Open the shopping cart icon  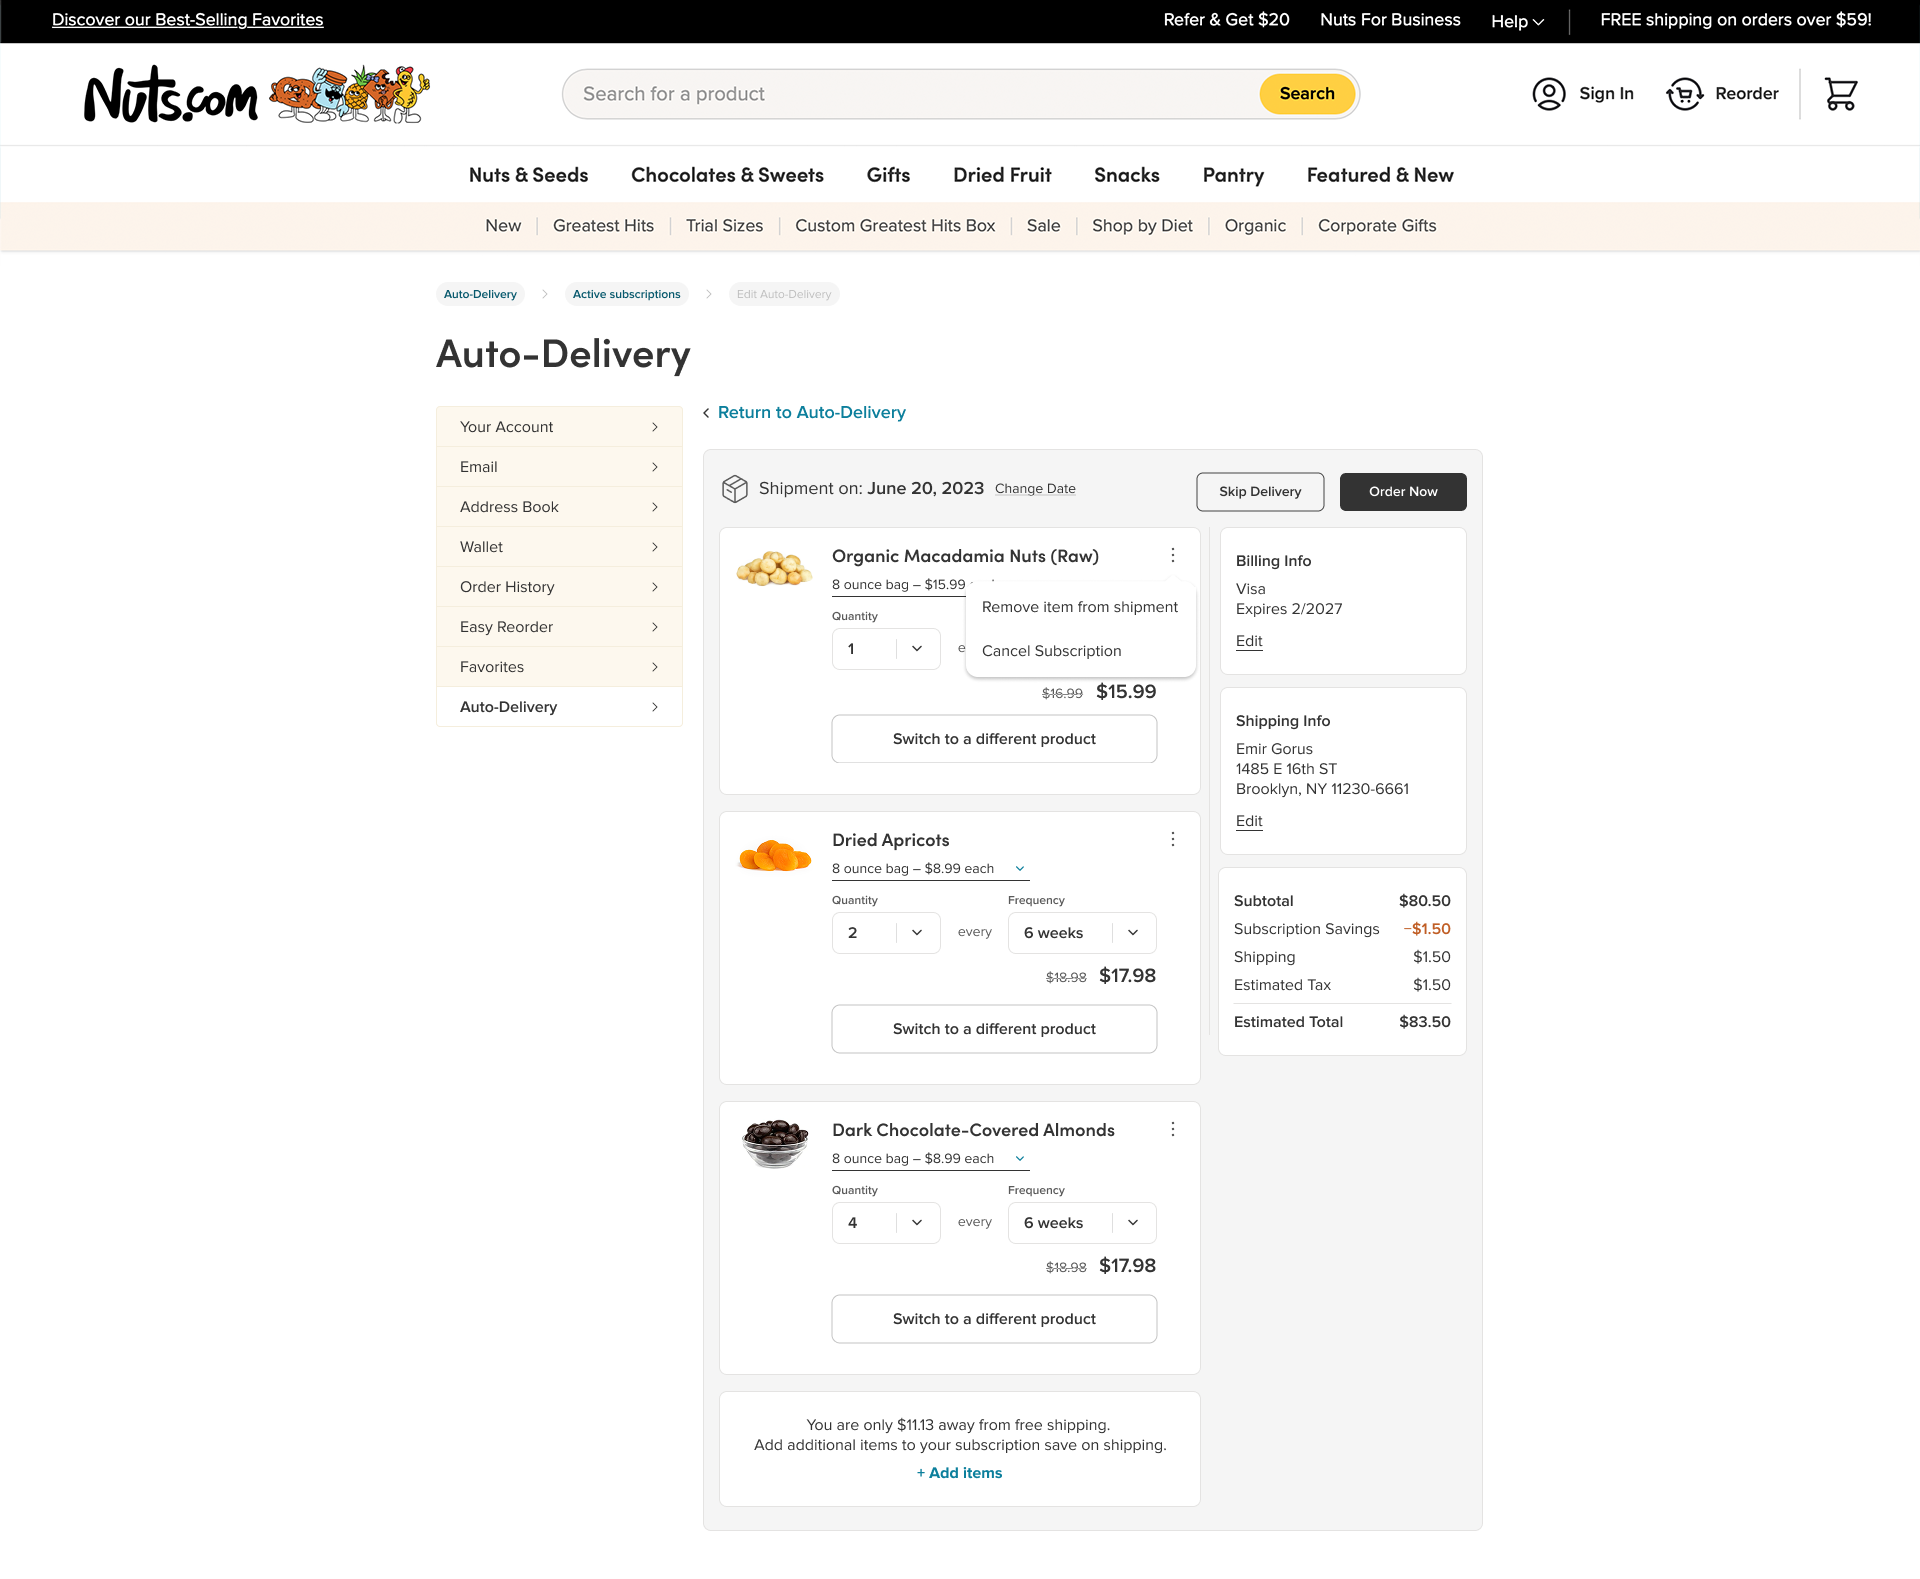coord(1841,94)
